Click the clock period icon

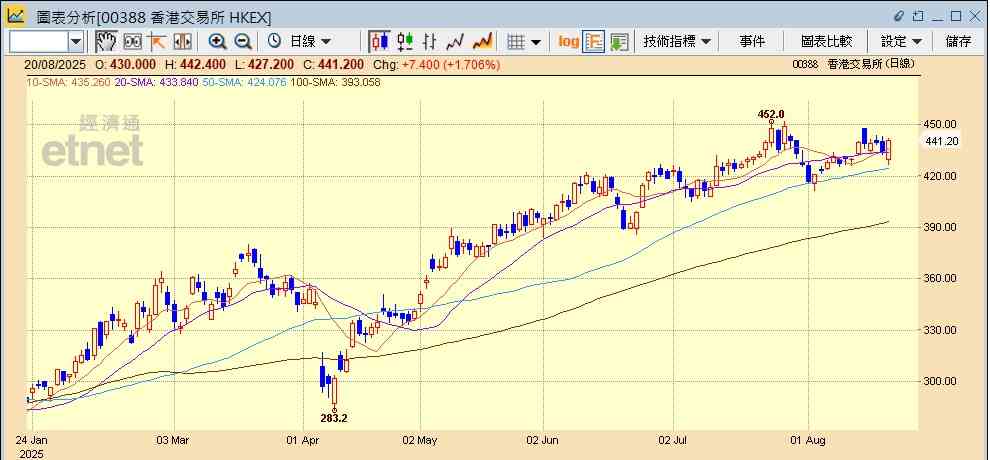275,42
